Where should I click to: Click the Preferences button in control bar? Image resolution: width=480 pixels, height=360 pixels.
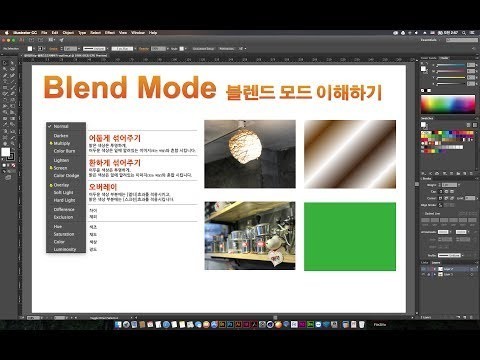(227, 49)
